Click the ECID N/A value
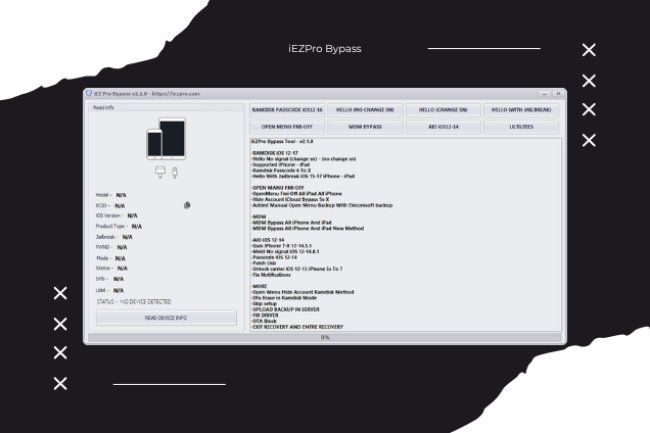Screen dimensions: 650x433 click(x=119, y=206)
